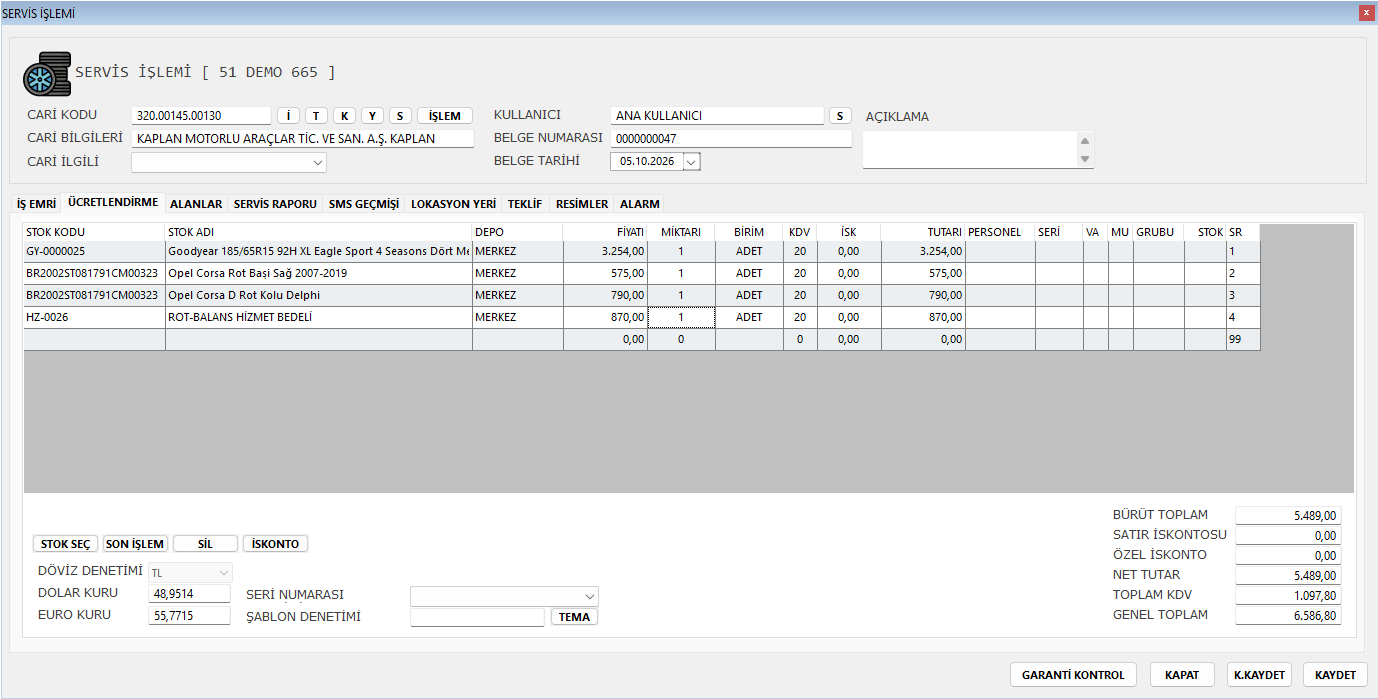Open the Belge Tarihi date picker
The width and height of the screenshot is (1378, 699).
click(692, 161)
